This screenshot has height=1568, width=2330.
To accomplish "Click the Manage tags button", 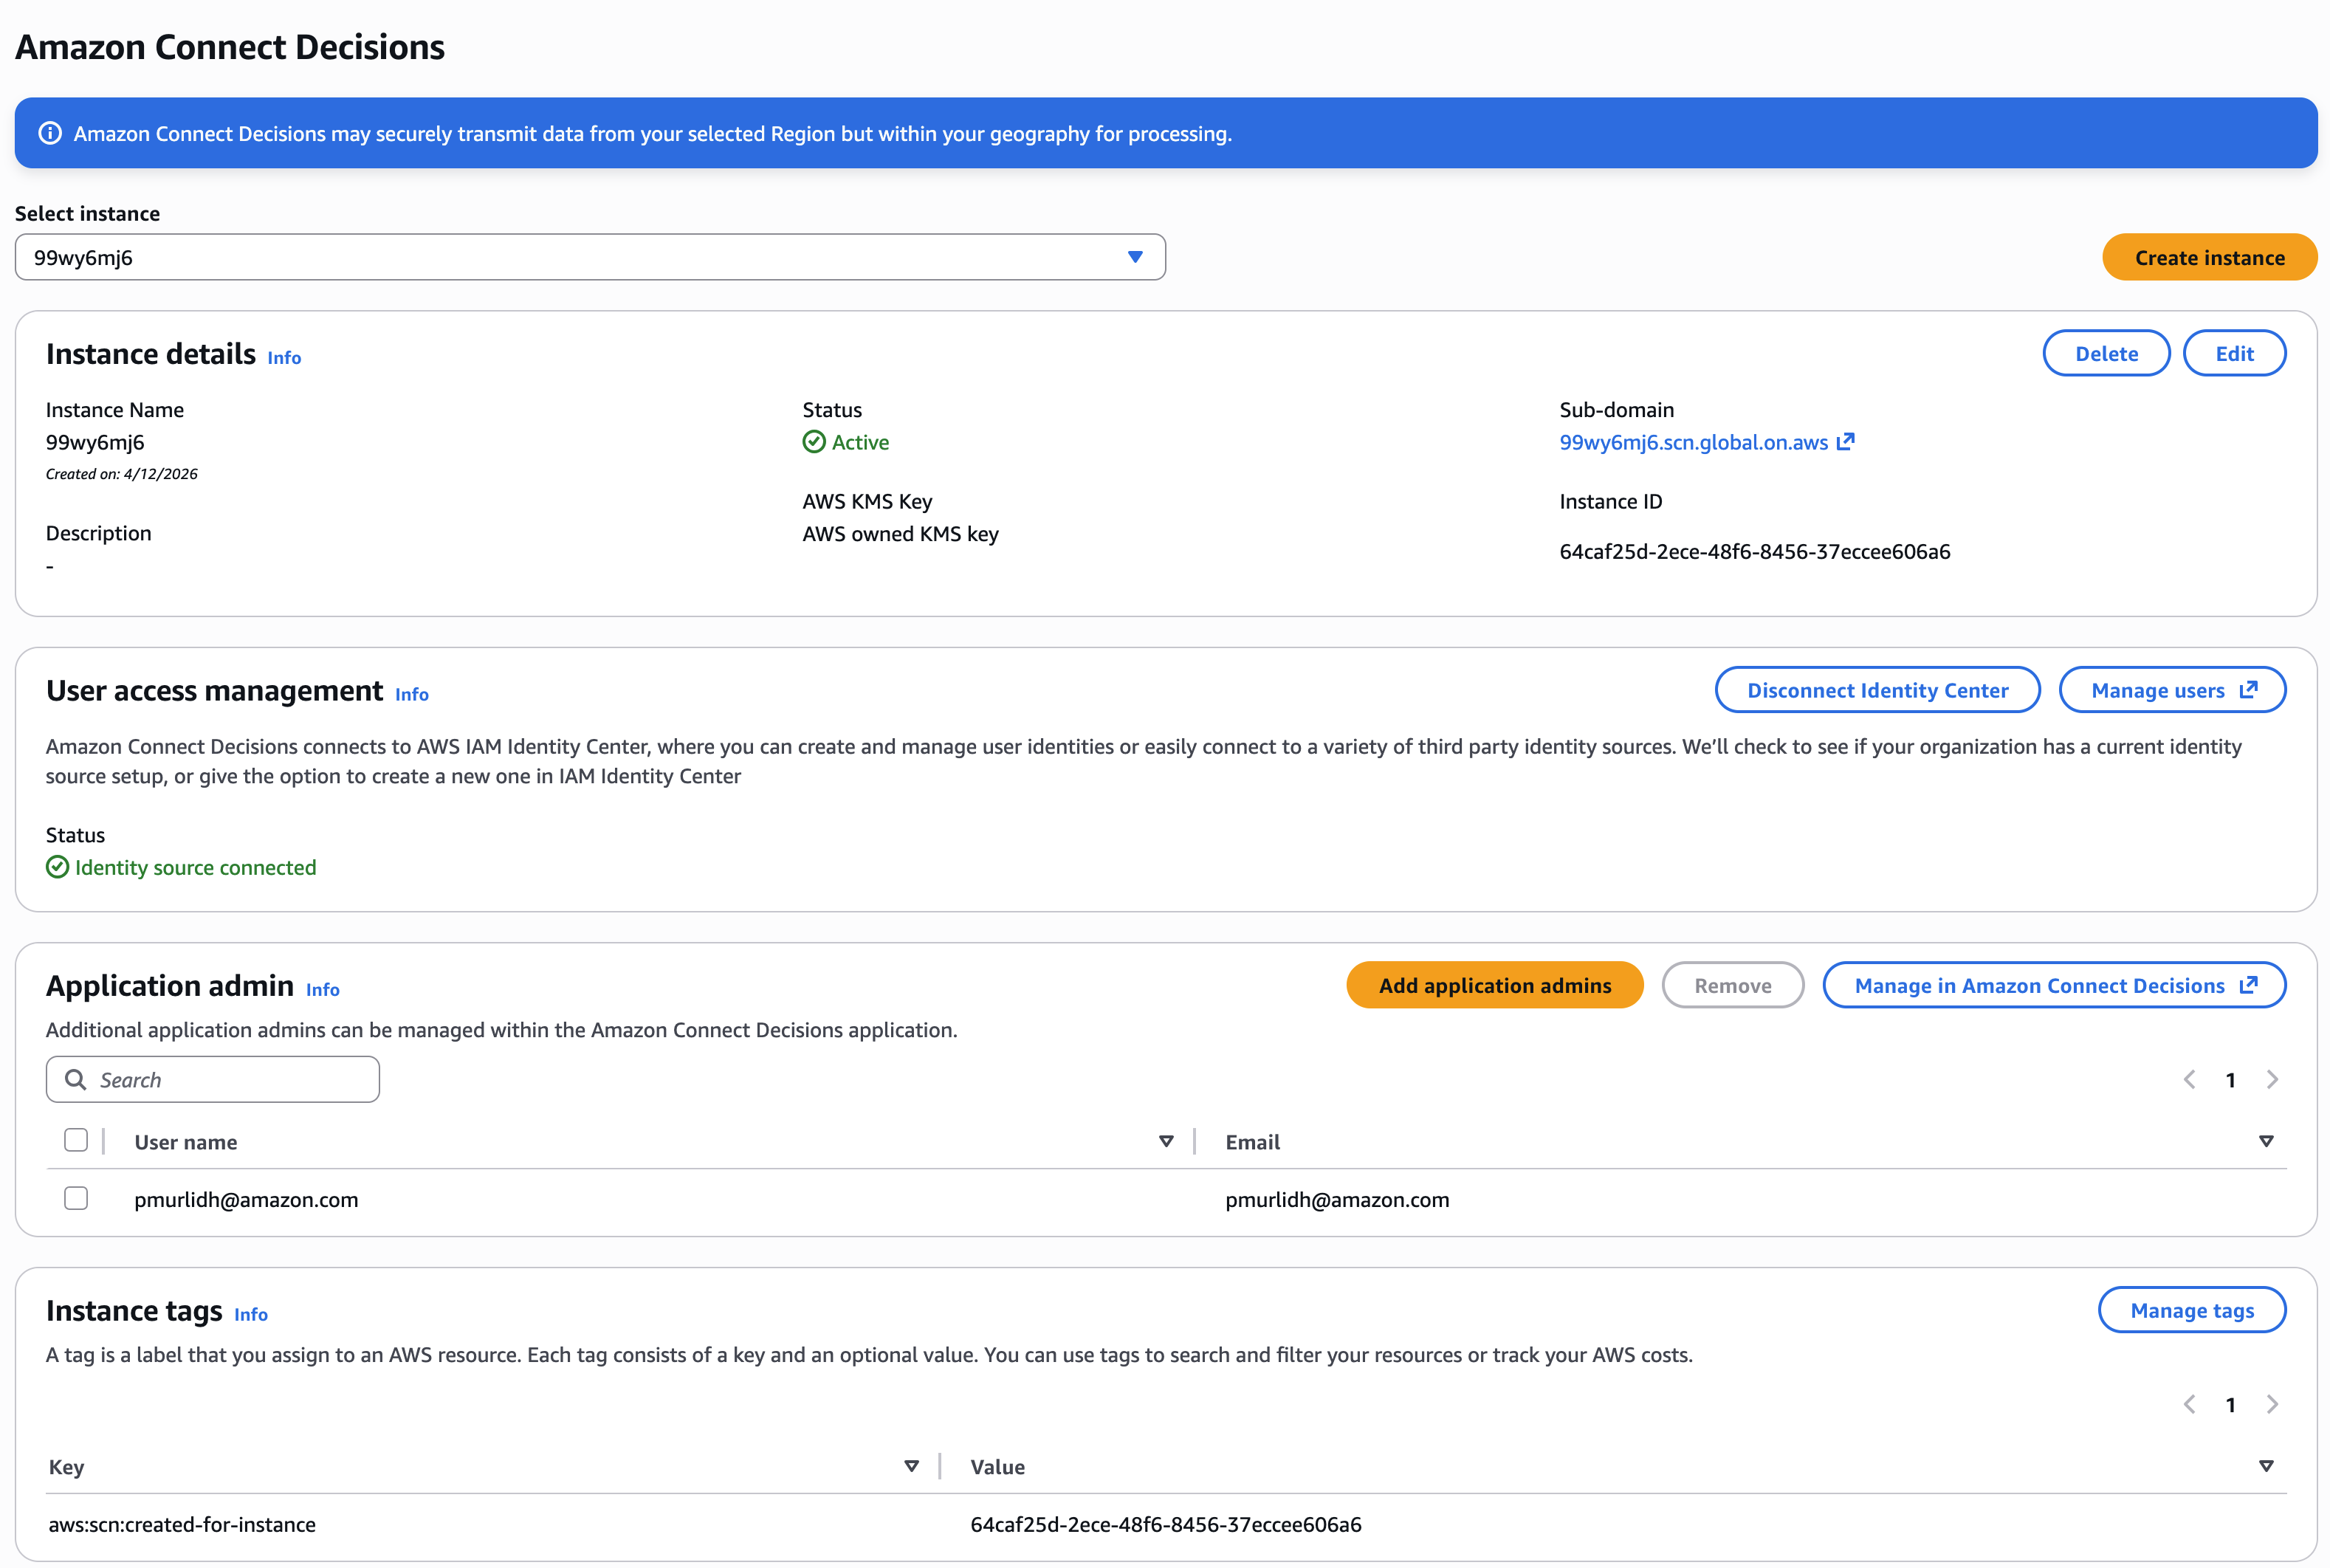I will pos(2192,1310).
